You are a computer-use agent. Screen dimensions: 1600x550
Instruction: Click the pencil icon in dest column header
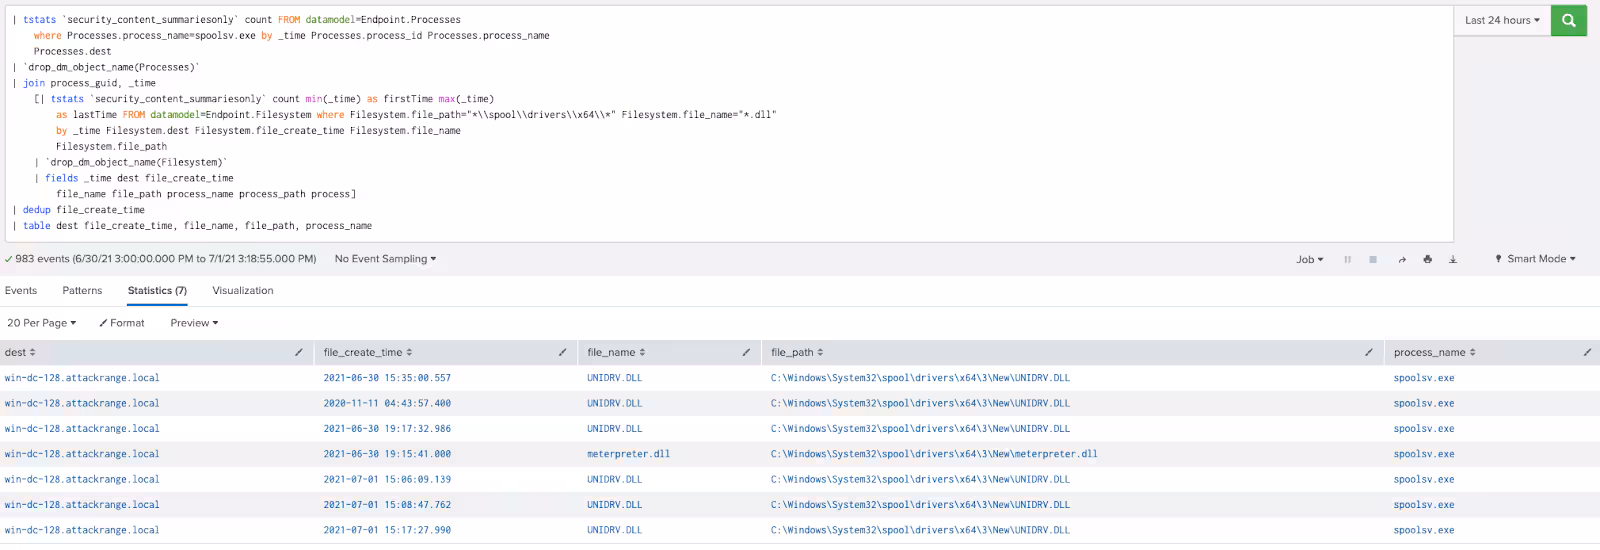pyautogui.click(x=298, y=352)
